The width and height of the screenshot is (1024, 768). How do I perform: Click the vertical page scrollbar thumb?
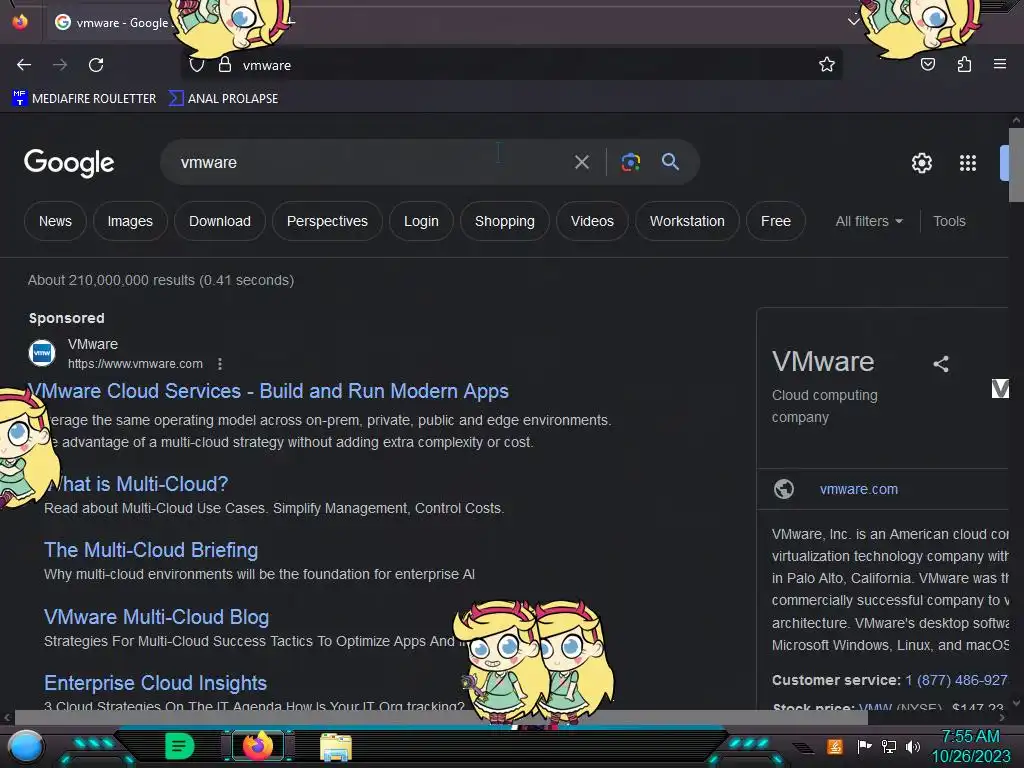click(1016, 165)
